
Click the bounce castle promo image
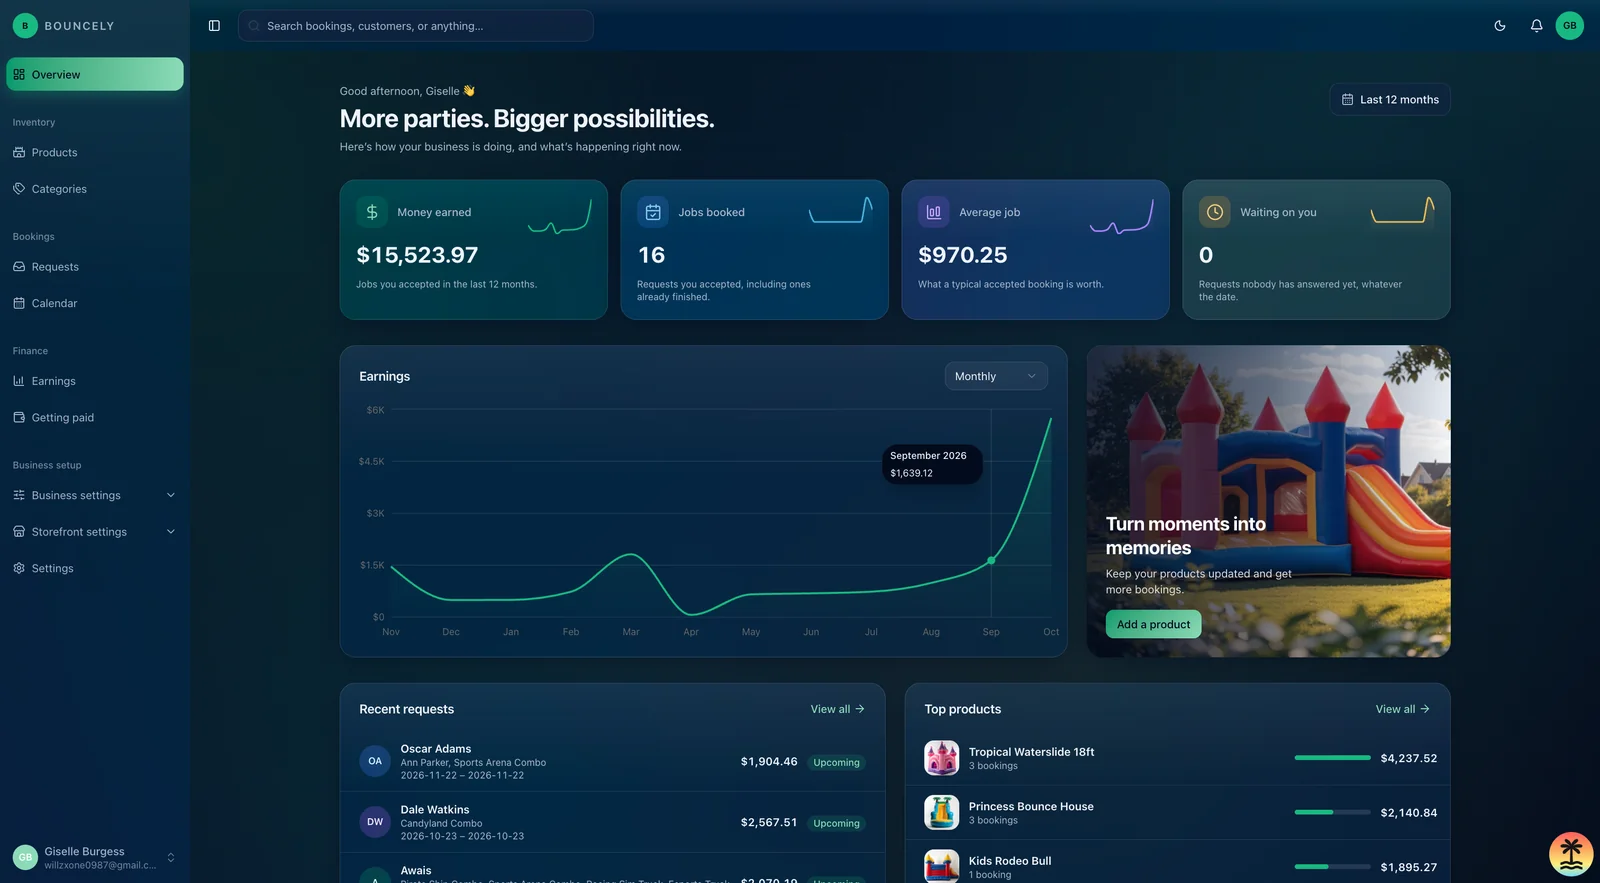[1269, 501]
